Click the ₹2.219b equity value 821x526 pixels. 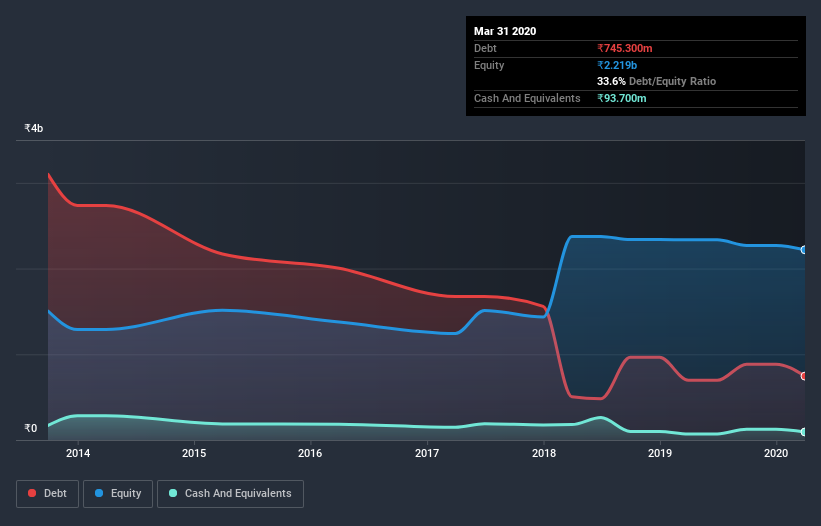[x=617, y=65]
